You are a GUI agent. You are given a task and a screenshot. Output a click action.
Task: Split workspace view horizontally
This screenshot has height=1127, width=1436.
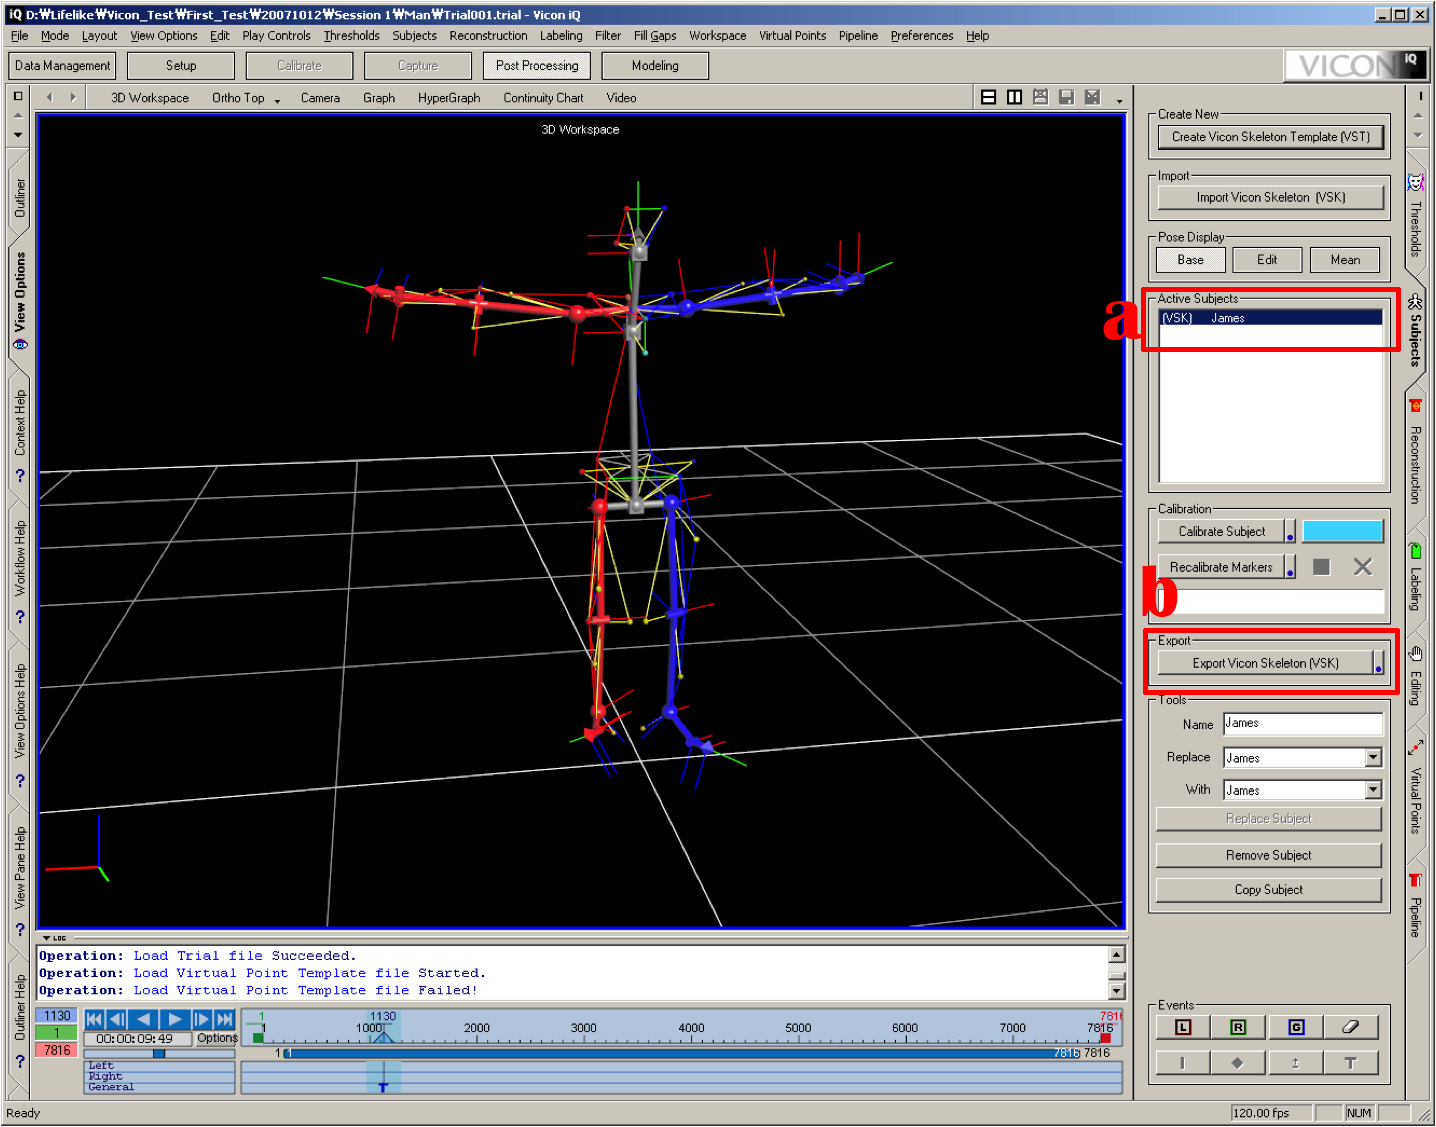[988, 97]
